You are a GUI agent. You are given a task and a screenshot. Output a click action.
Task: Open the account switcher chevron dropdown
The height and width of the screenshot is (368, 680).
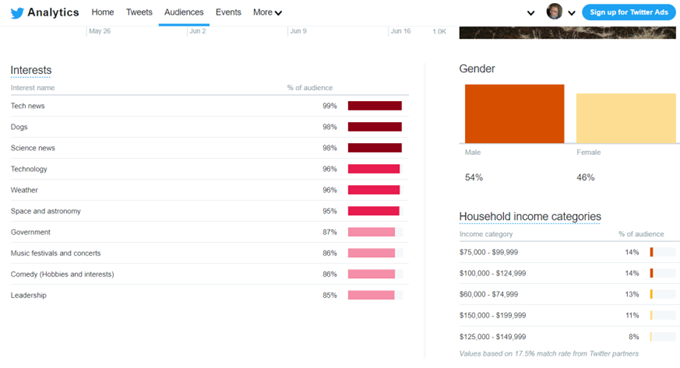[530, 13]
